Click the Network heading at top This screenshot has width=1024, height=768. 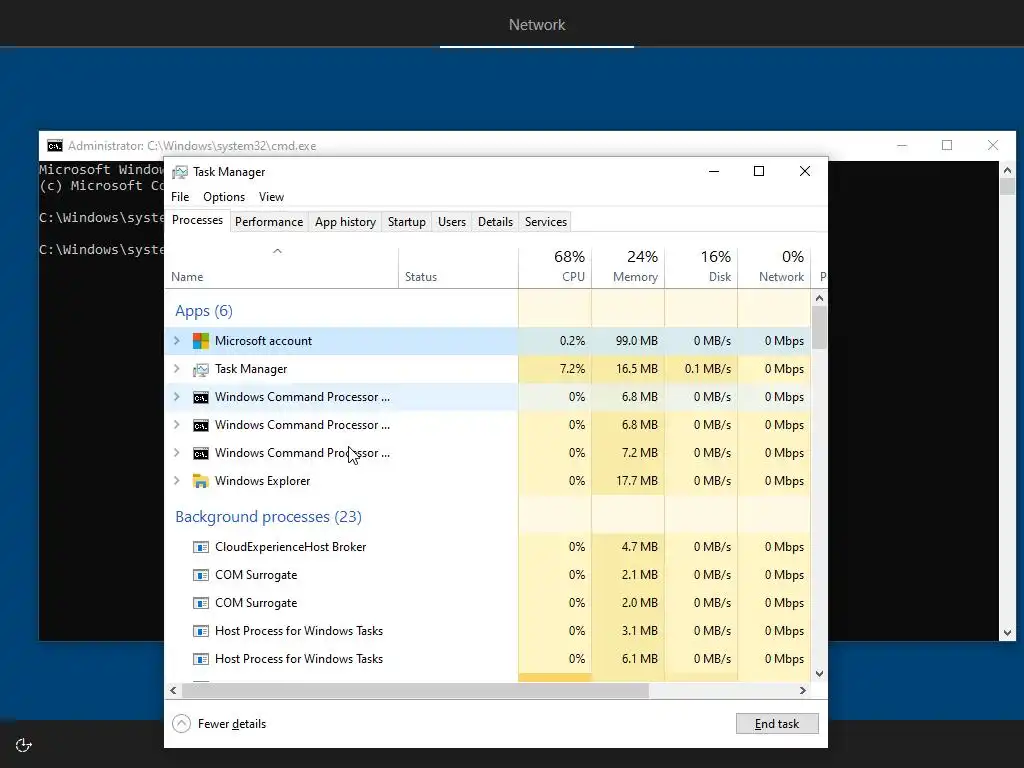(x=537, y=25)
